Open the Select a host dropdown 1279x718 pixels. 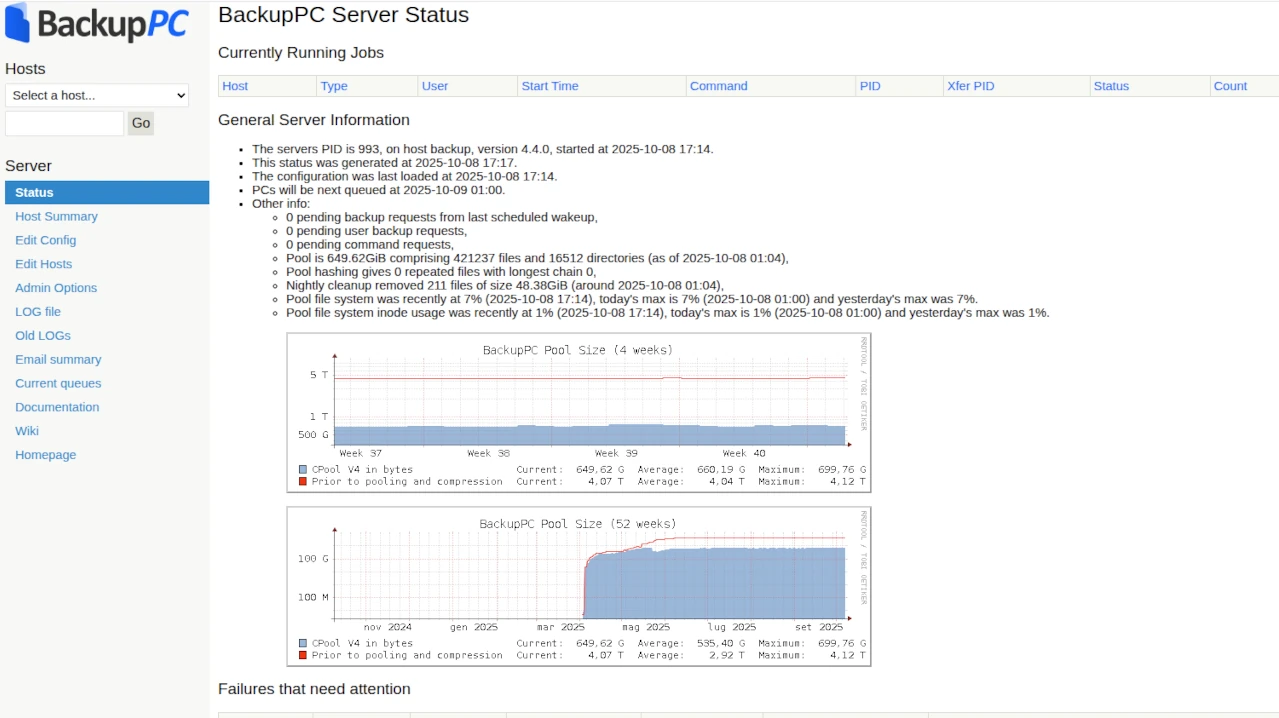pos(97,95)
